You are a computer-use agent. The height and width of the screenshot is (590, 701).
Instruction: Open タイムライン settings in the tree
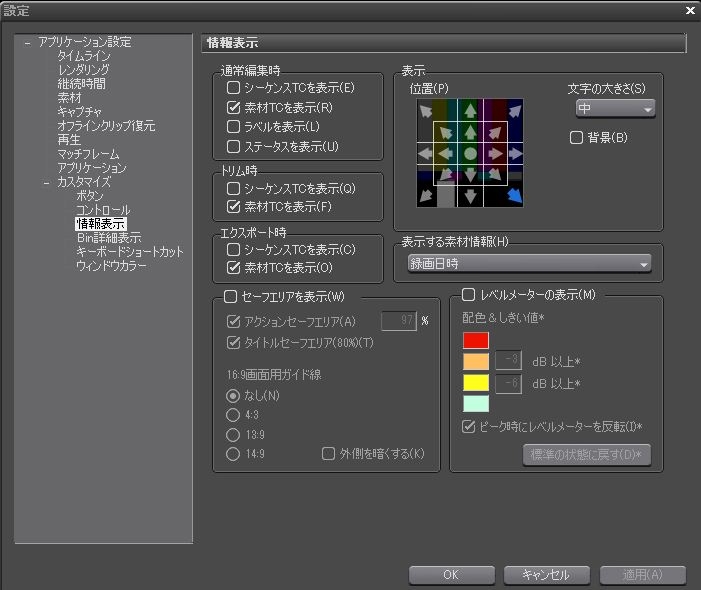tap(83, 56)
